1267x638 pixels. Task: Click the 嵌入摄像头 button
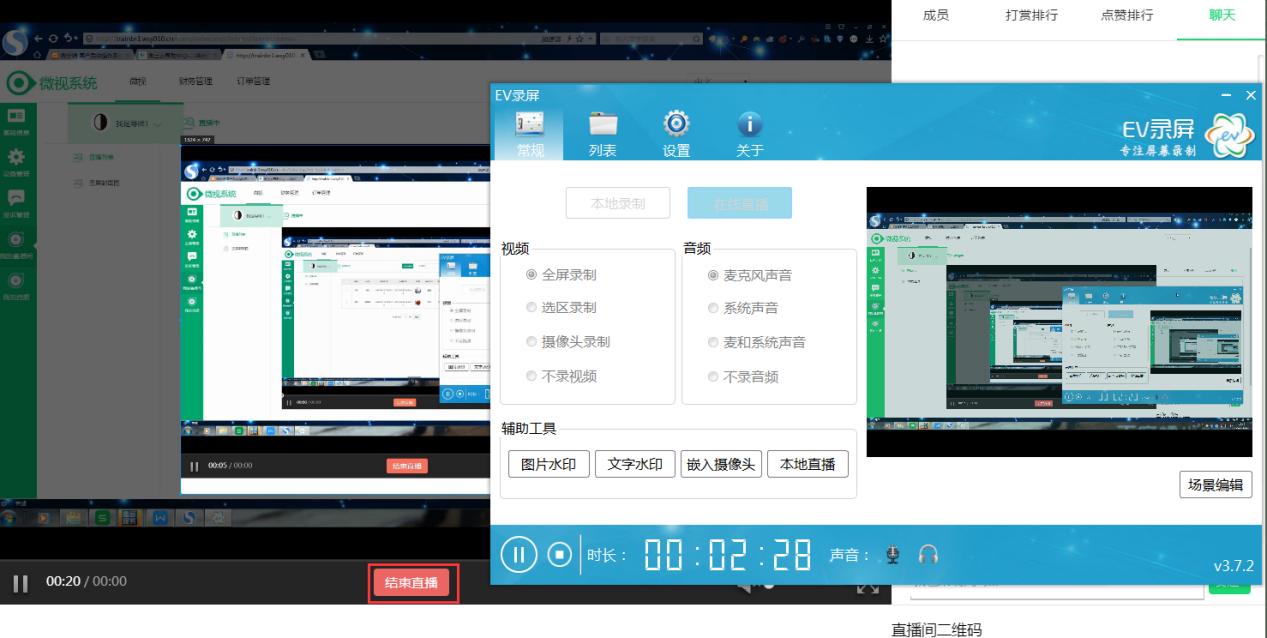tap(721, 464)
